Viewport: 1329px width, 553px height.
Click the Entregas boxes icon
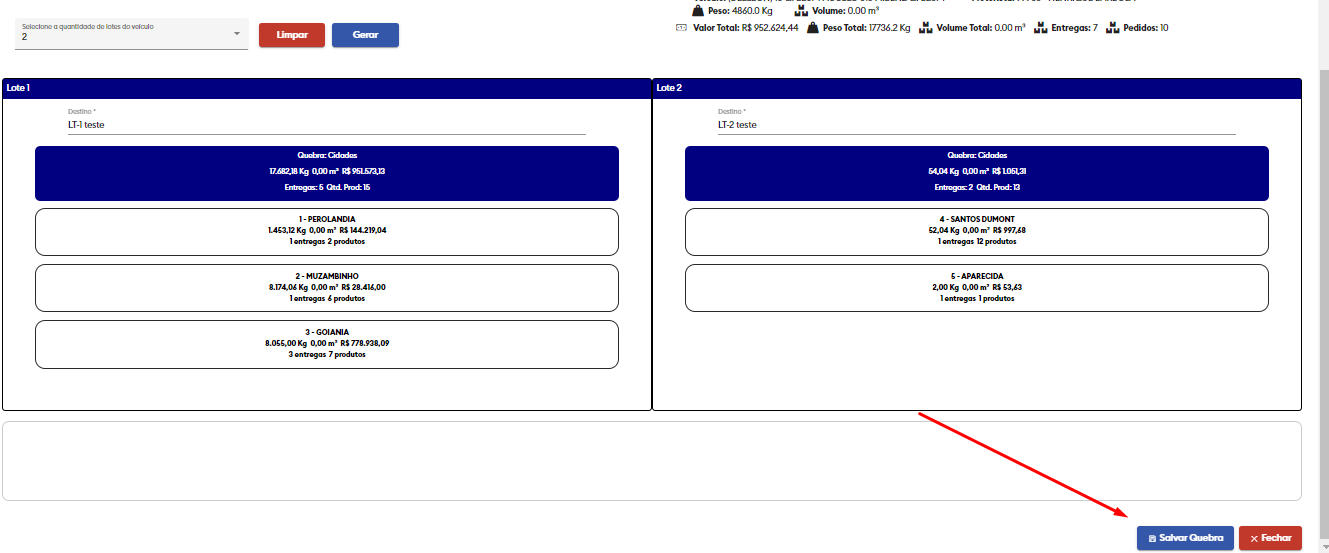(x=1041, y=27)
